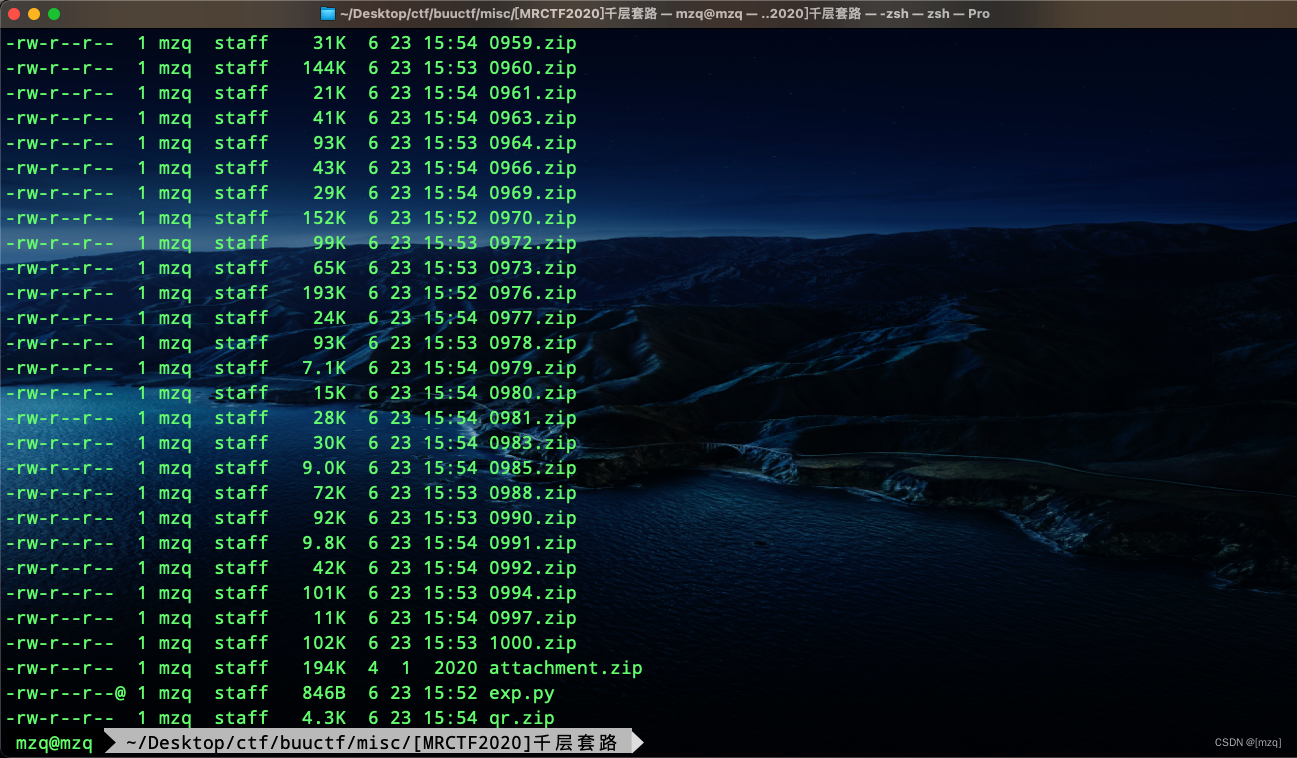
Task: Select the 0988.zip filename
Action: pos(532,493)
